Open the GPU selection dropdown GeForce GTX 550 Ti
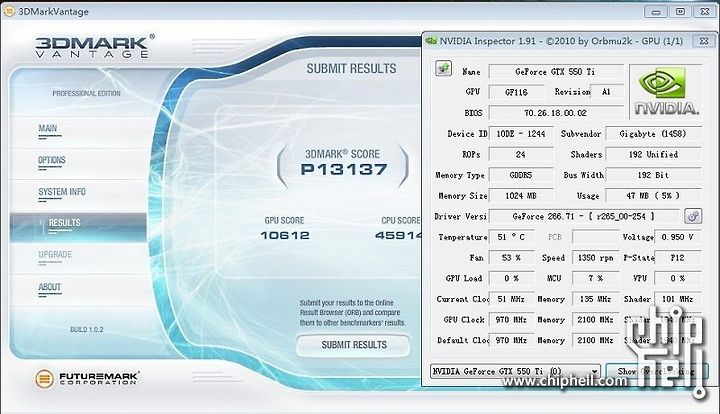The height and width of the screenshot is (414, 720). [x=515, y=371]
